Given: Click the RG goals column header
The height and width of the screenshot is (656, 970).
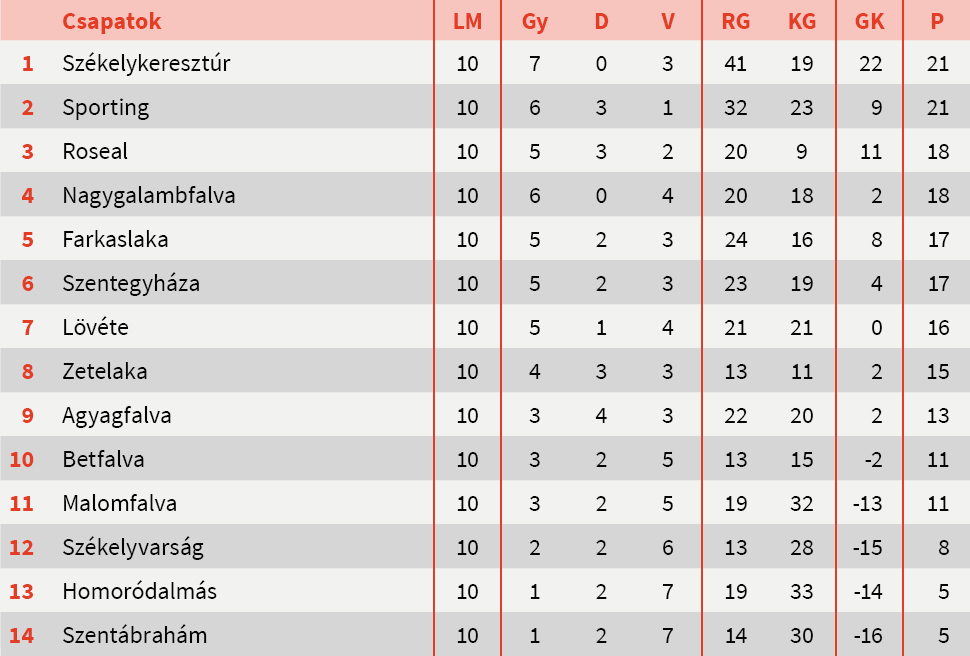Looking at the screenshot, I should (x=735, y=21).
